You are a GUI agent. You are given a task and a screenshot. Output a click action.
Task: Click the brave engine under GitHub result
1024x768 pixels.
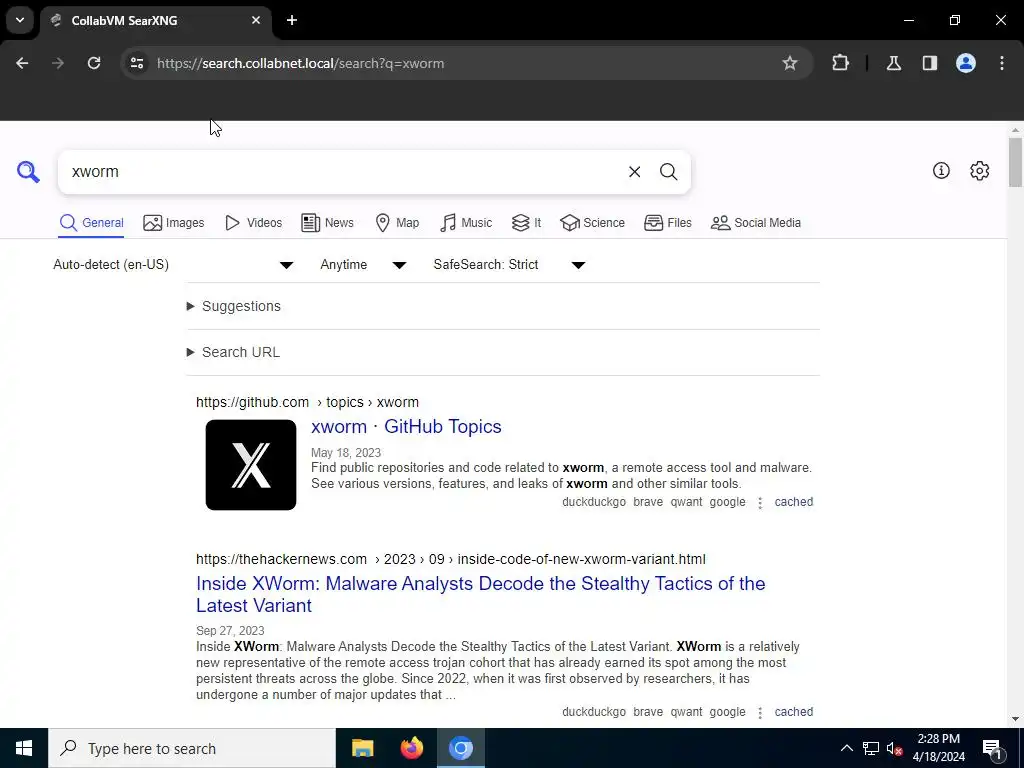(648, 502)
